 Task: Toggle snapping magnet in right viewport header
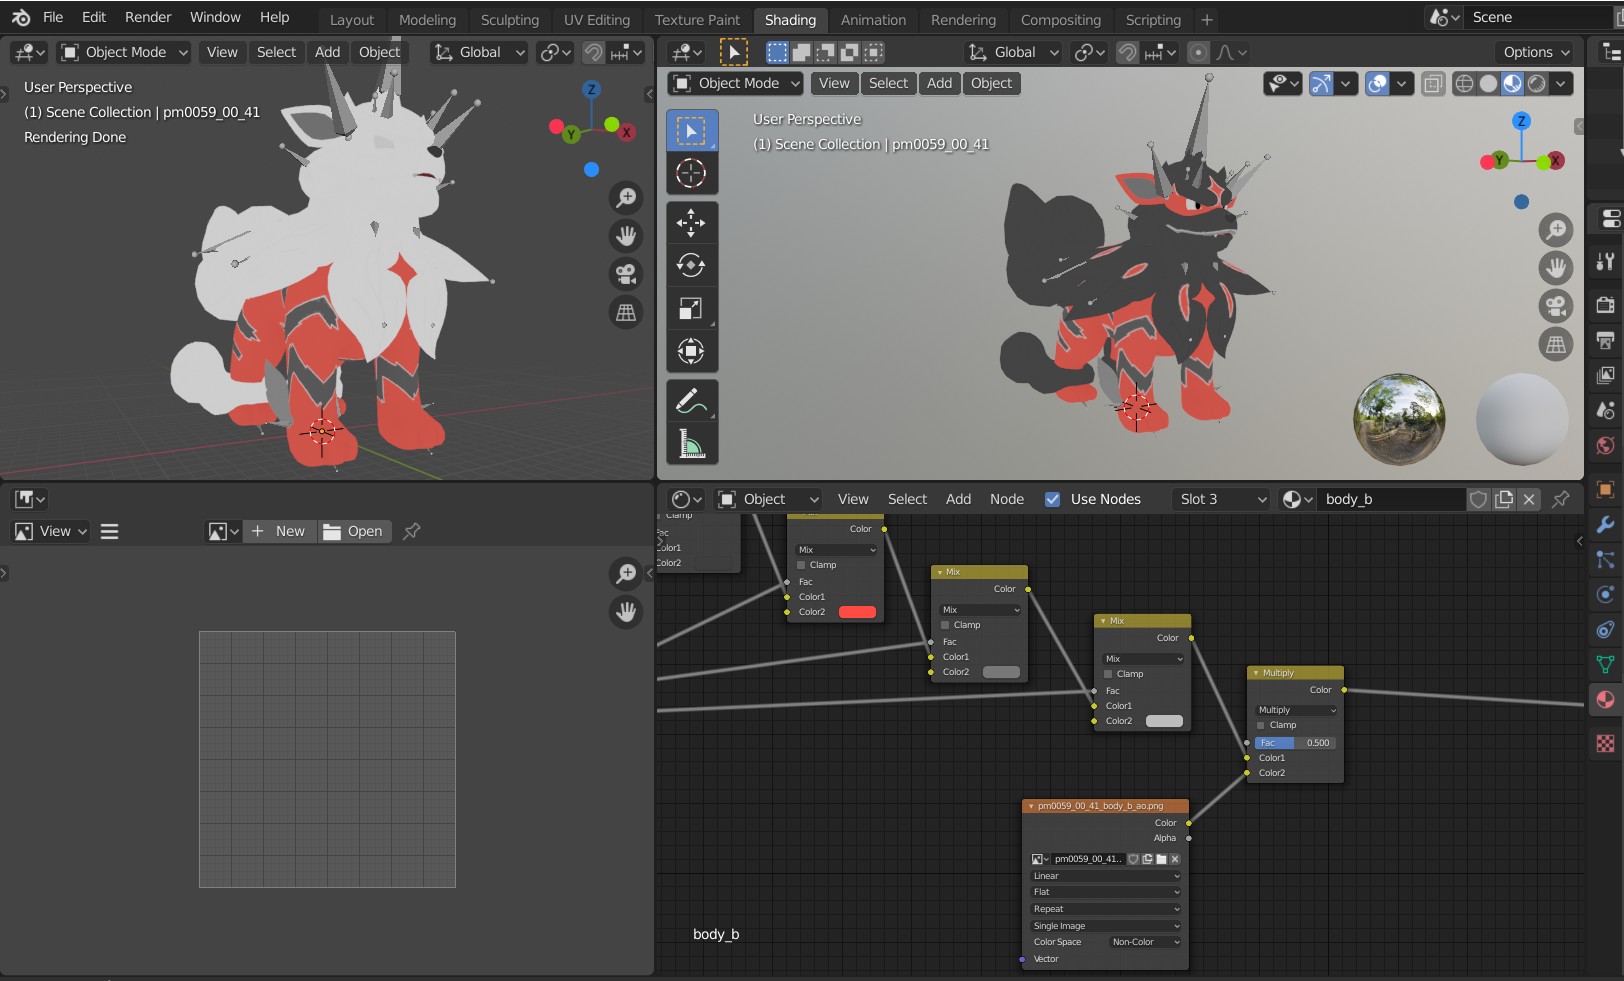coord(1127,52)
